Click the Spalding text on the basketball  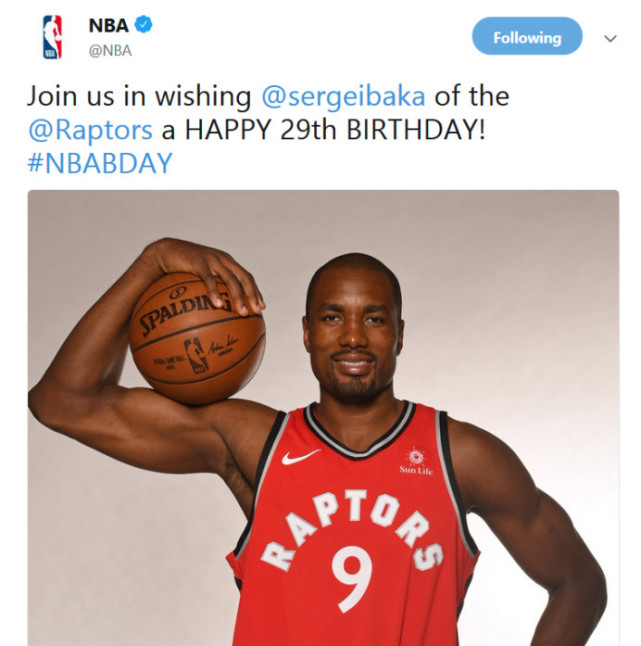click(x=184, y=312)
